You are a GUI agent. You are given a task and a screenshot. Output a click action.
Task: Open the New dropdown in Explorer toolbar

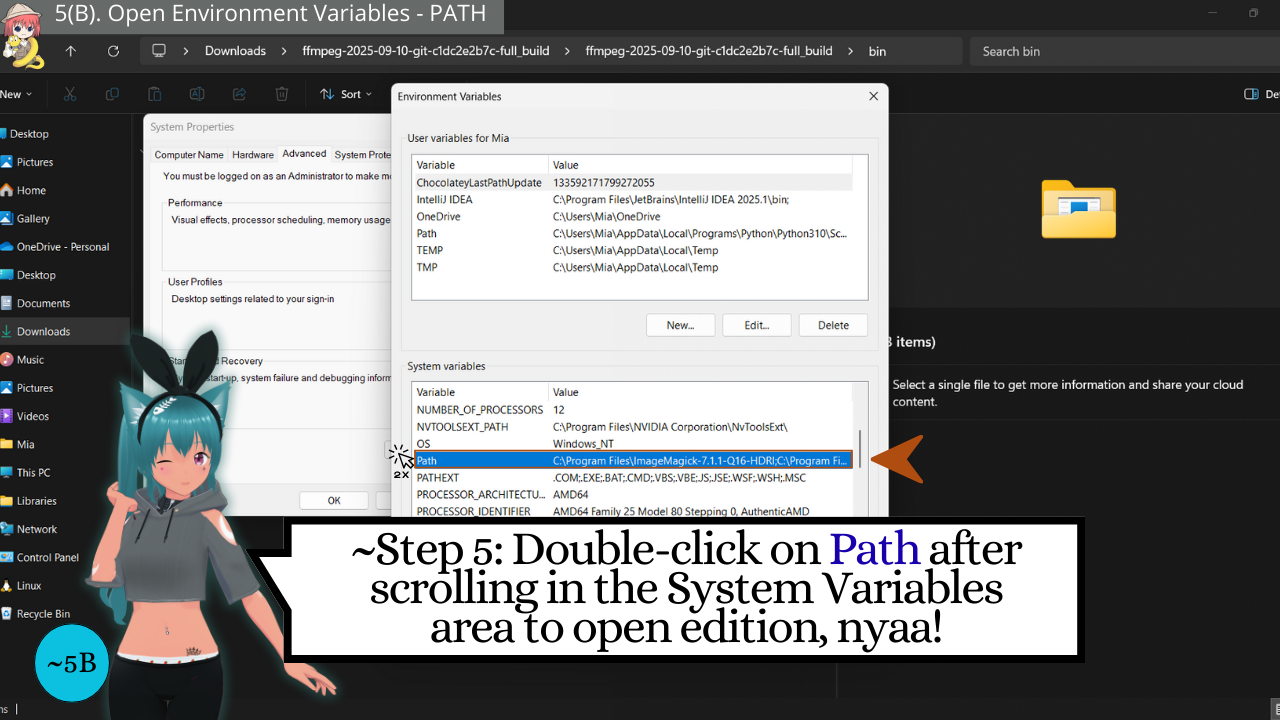click(x=16, y=94)
